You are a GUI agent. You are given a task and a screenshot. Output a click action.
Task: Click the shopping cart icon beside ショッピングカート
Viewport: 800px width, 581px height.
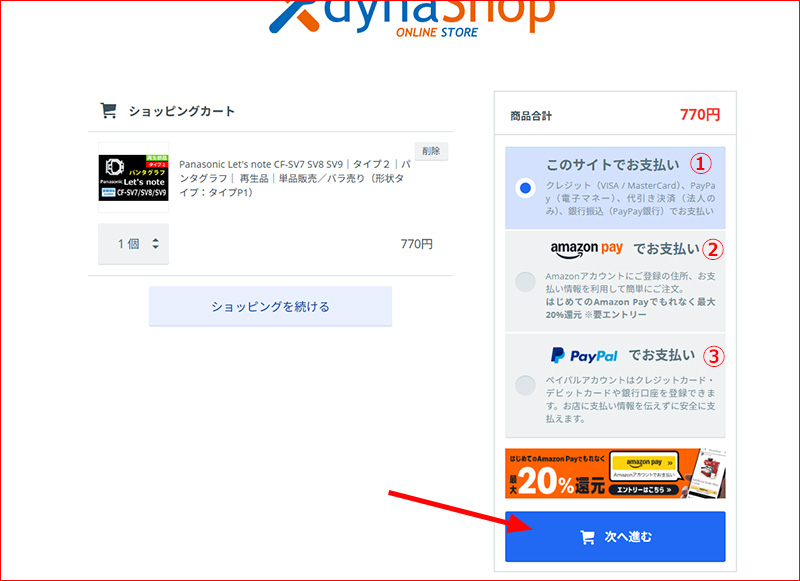(108, 110)
